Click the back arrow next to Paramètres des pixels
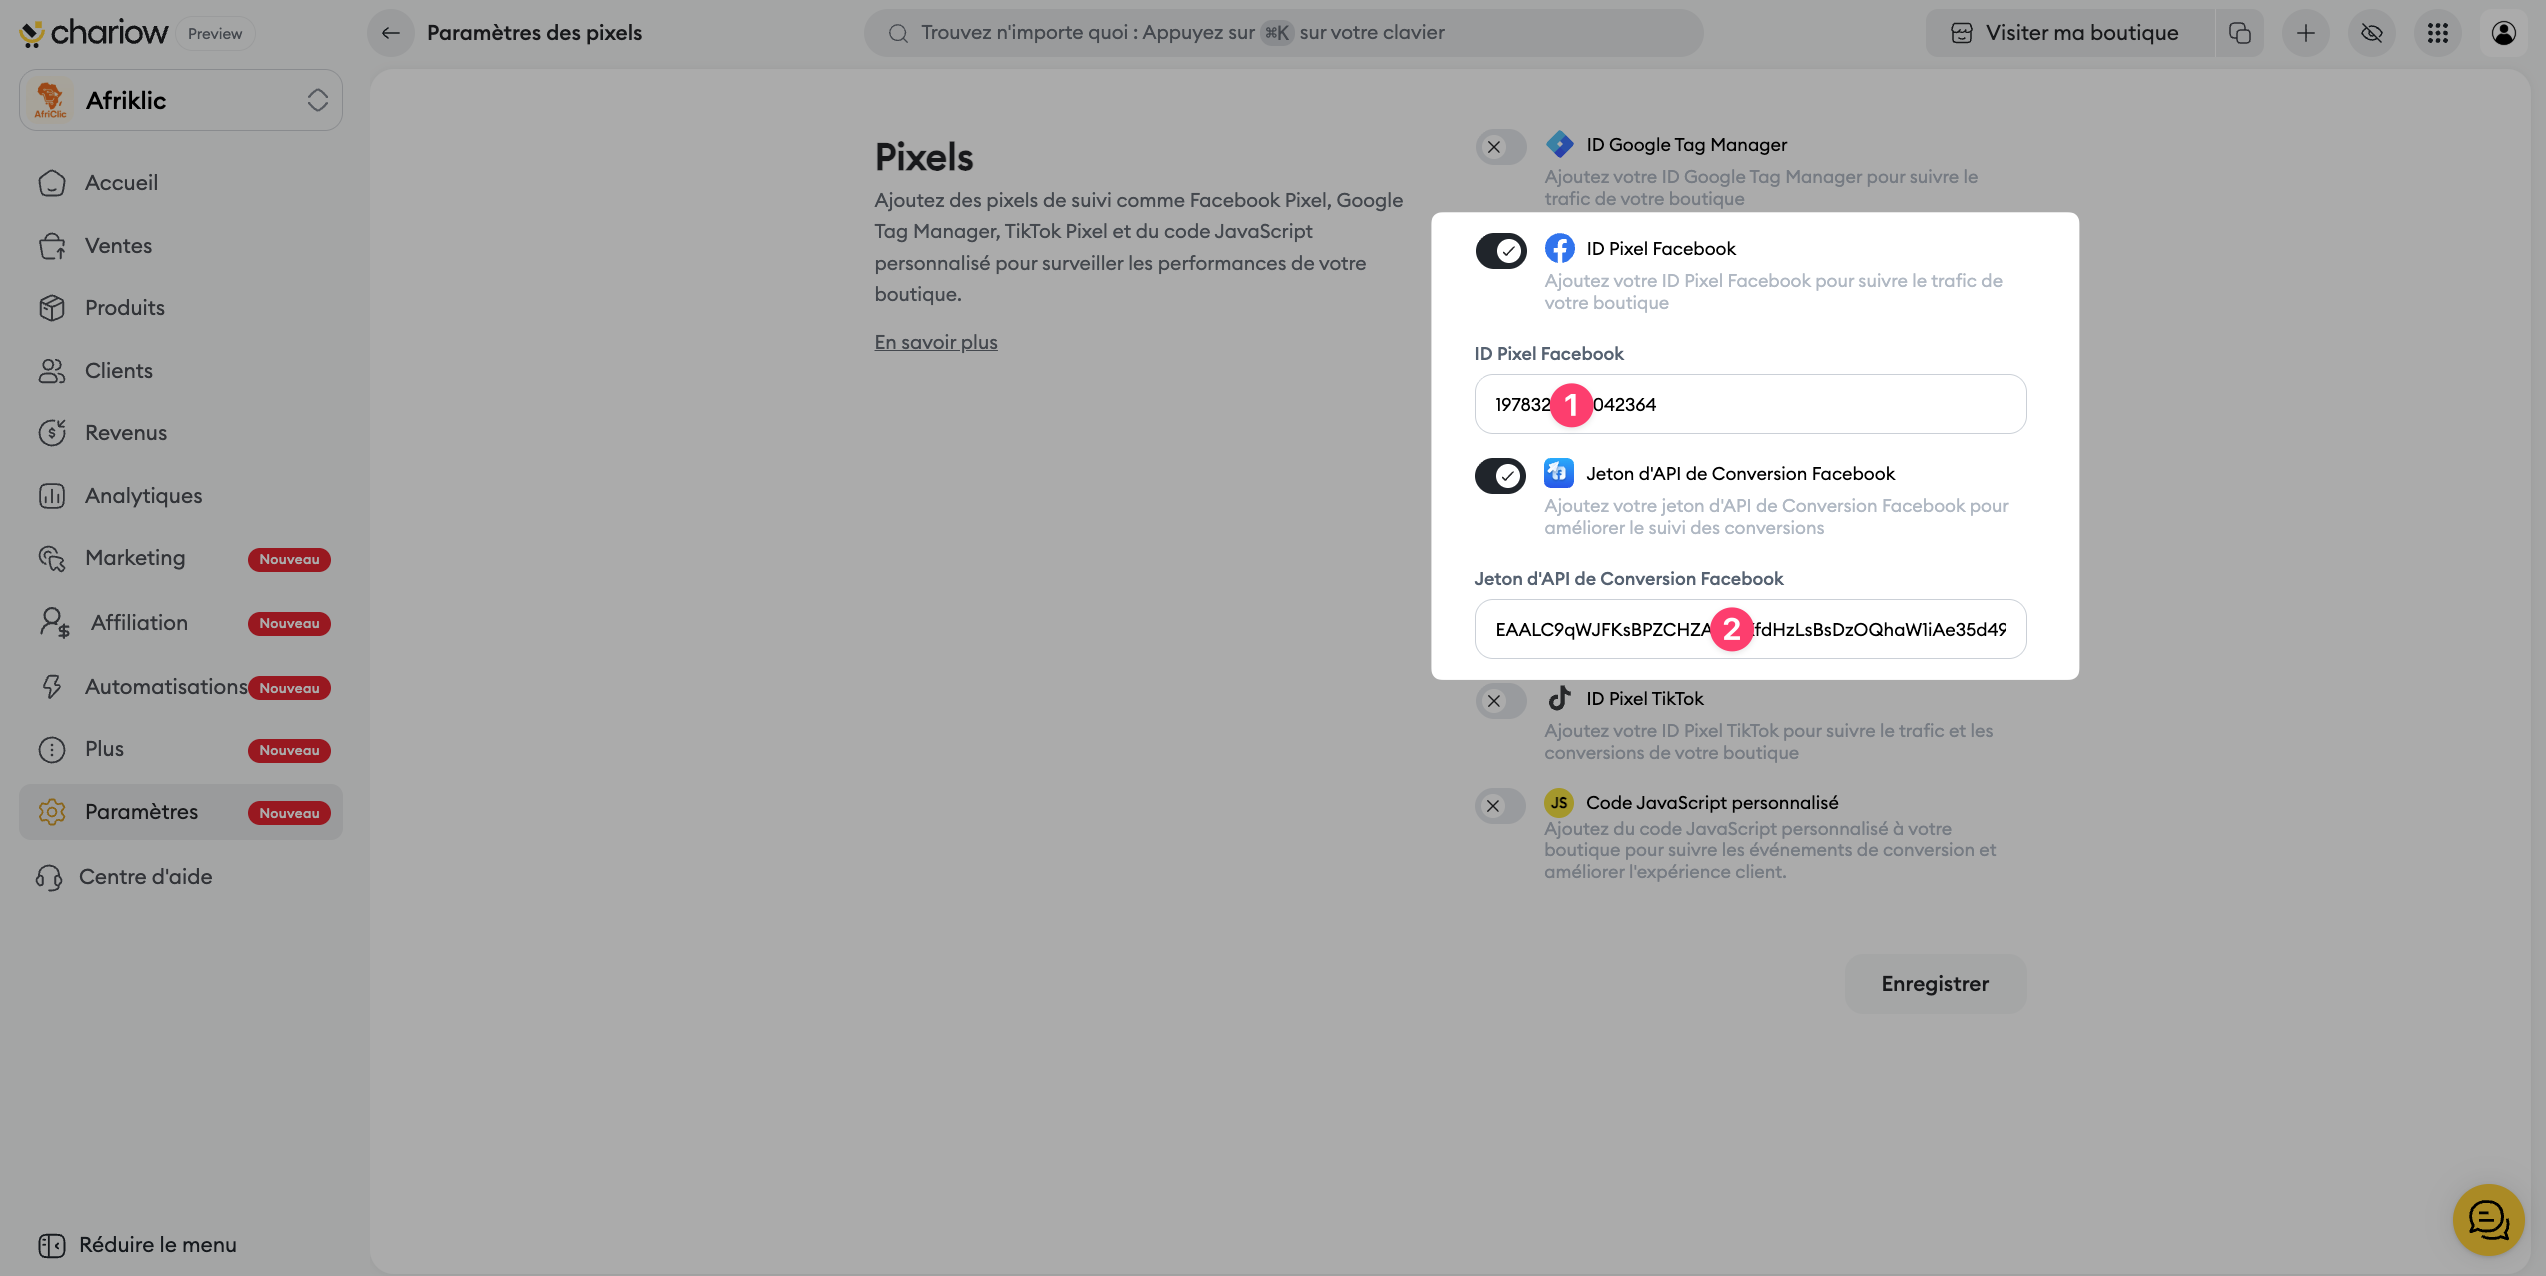The width and height of the screenshot is (2546, 1276). (x=391, y=33)
